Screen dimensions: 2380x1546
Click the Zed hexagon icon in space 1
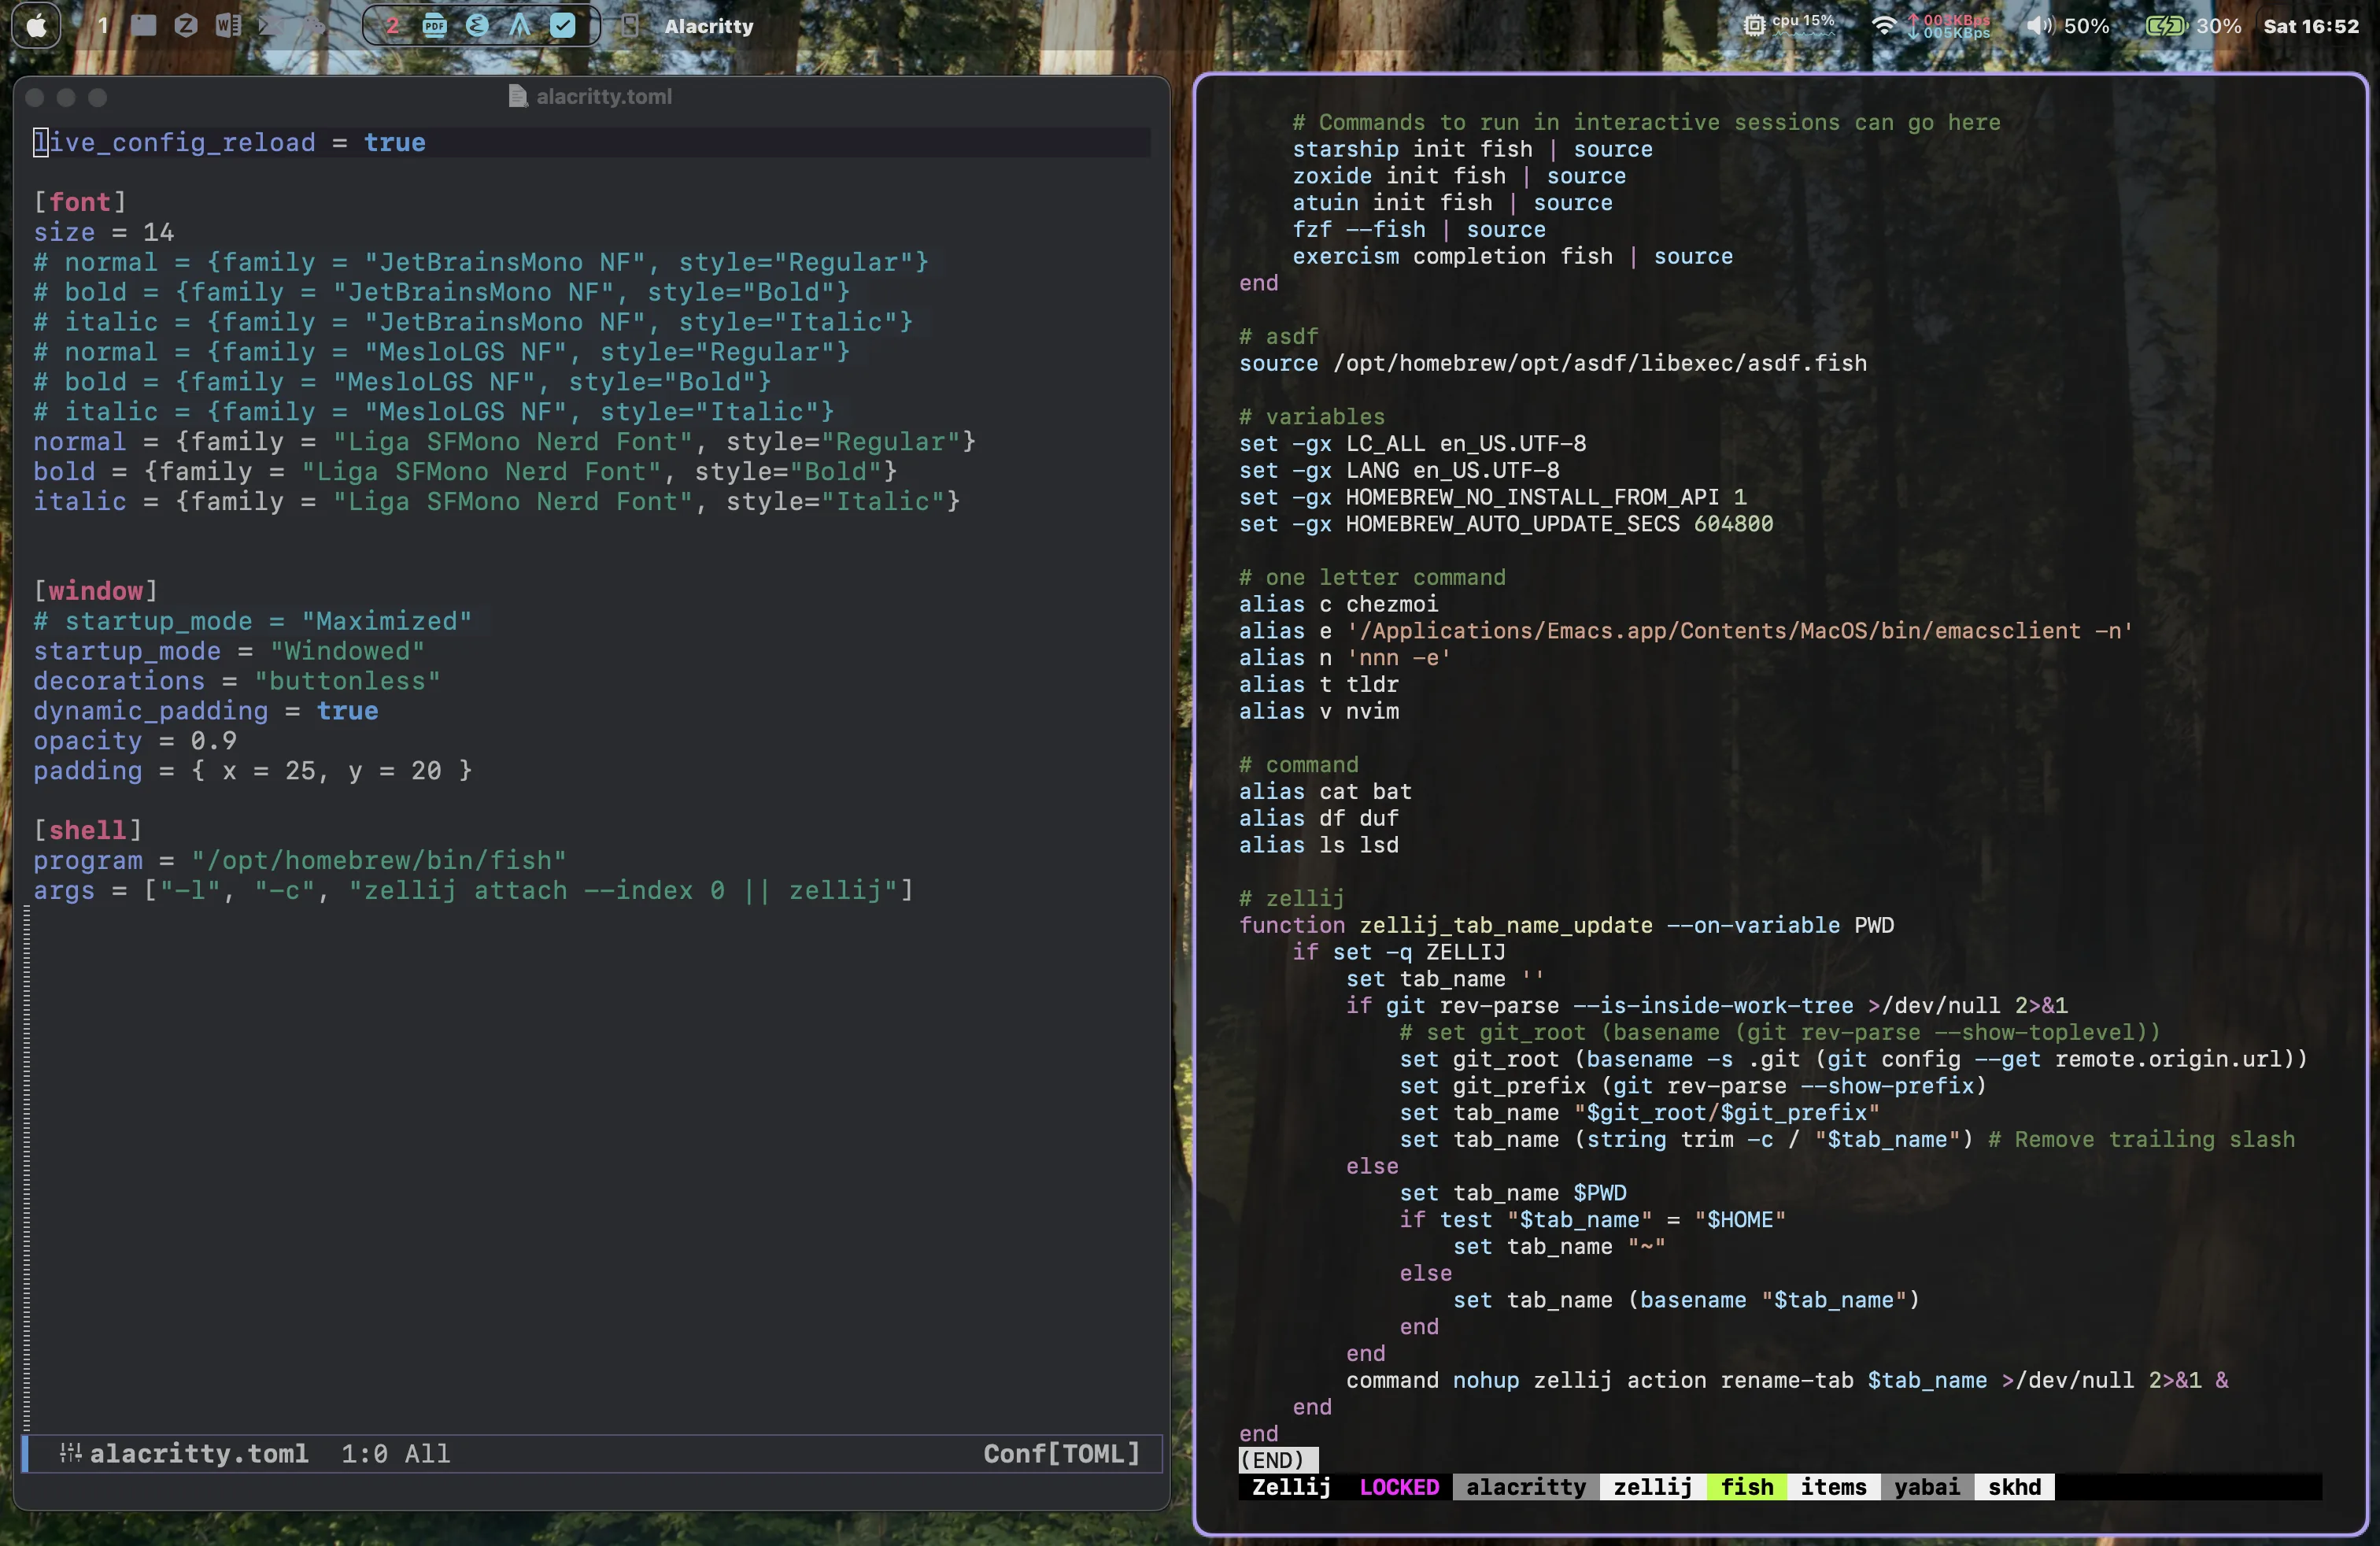point(186,25)
